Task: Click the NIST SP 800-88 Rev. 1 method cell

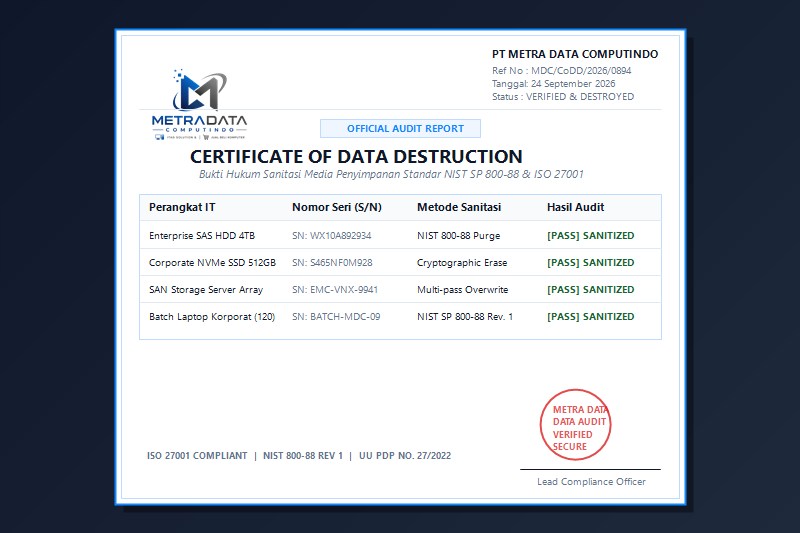Action: pos(465,317)
